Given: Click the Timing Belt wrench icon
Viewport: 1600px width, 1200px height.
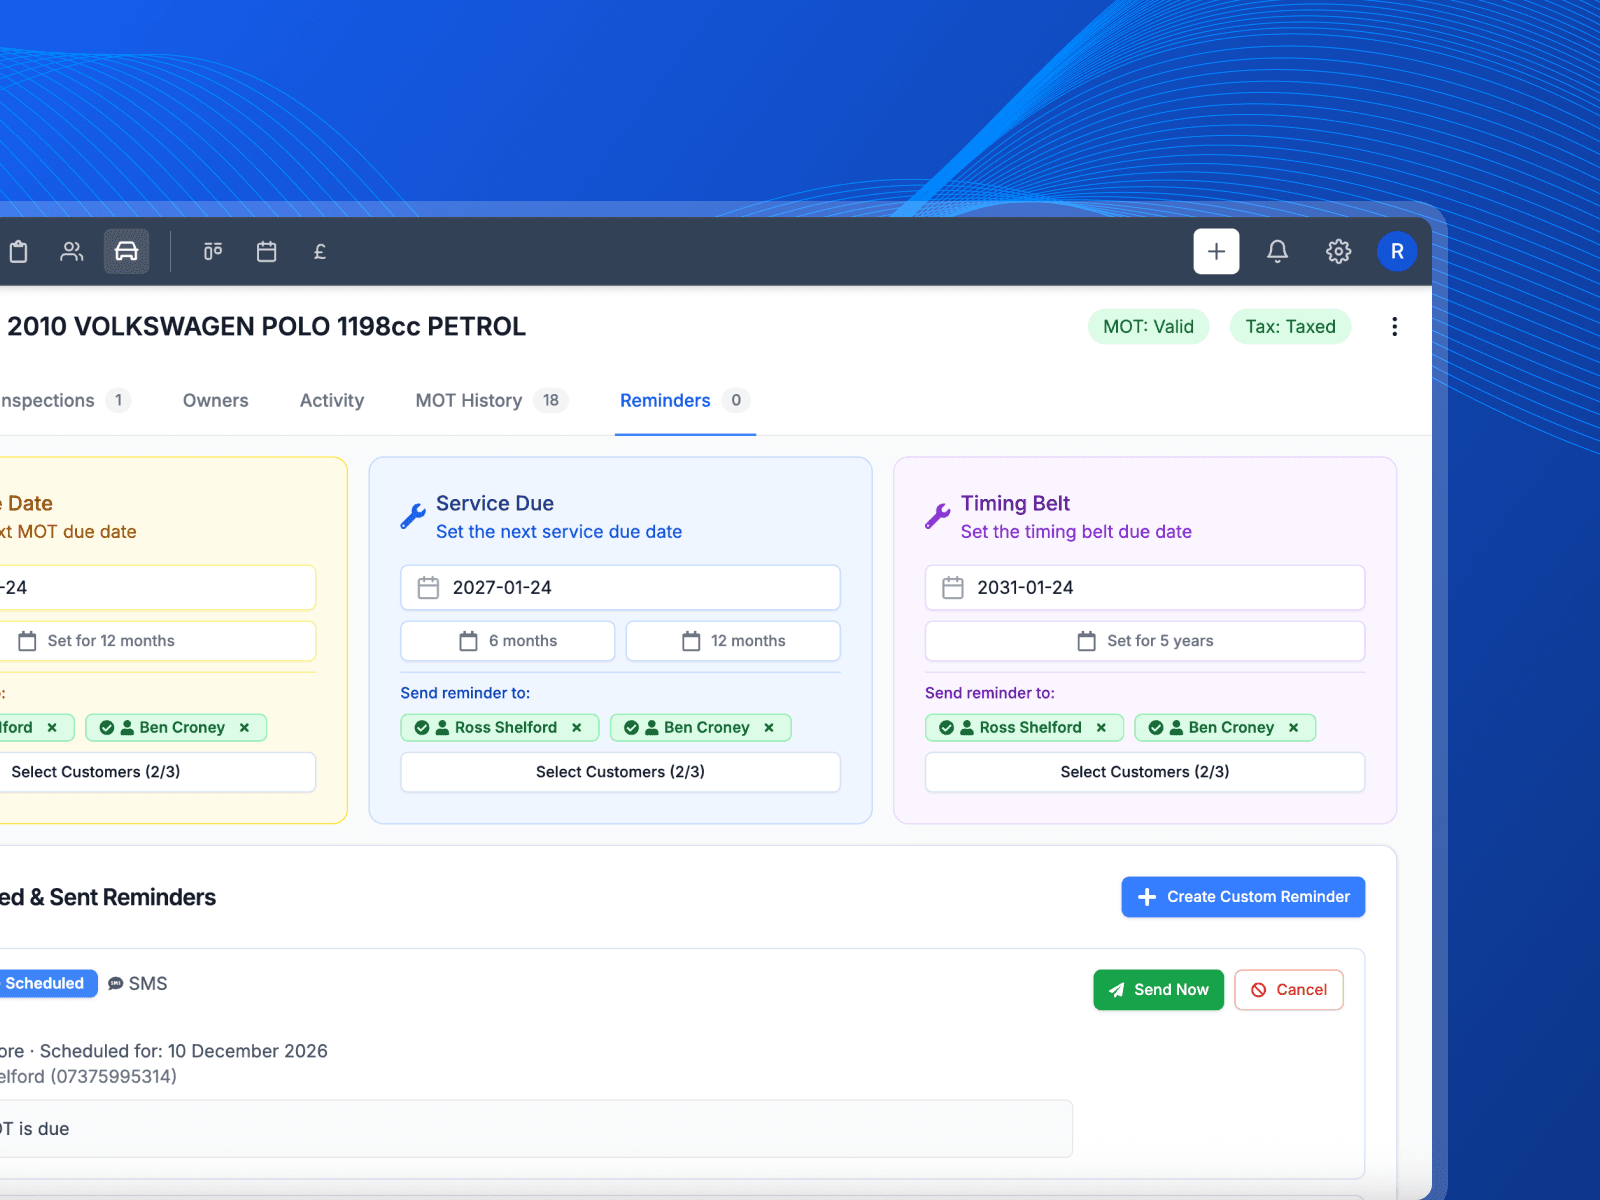Looking at the screenshot, I should [x=938, y=516].
